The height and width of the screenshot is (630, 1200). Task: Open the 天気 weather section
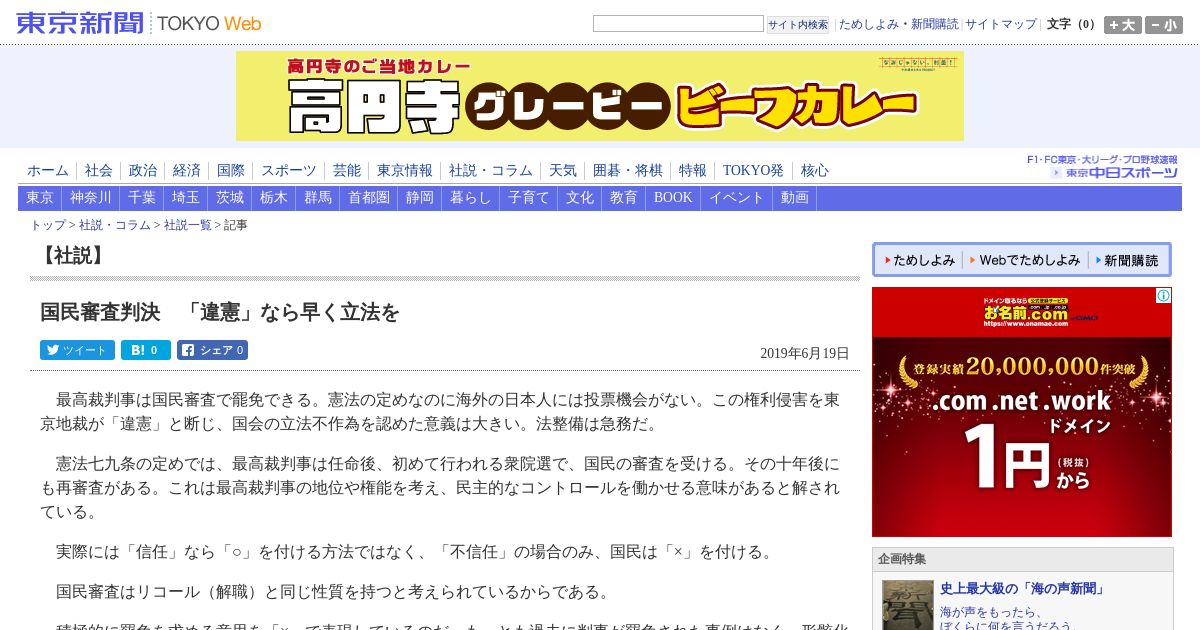click(563, 170)
